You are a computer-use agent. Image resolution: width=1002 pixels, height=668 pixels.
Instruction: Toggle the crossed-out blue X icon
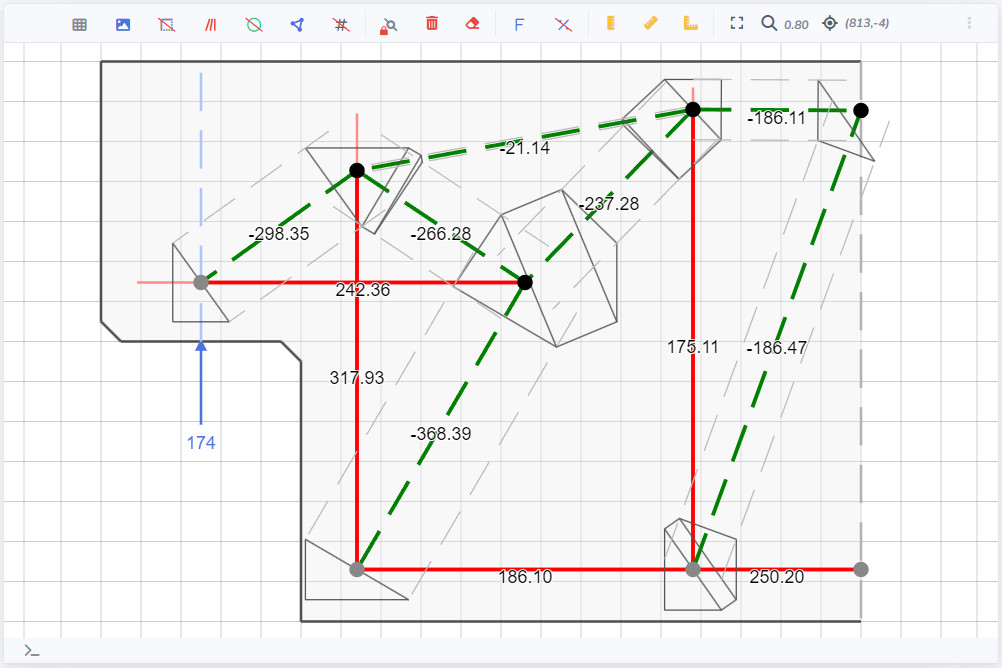563,24
